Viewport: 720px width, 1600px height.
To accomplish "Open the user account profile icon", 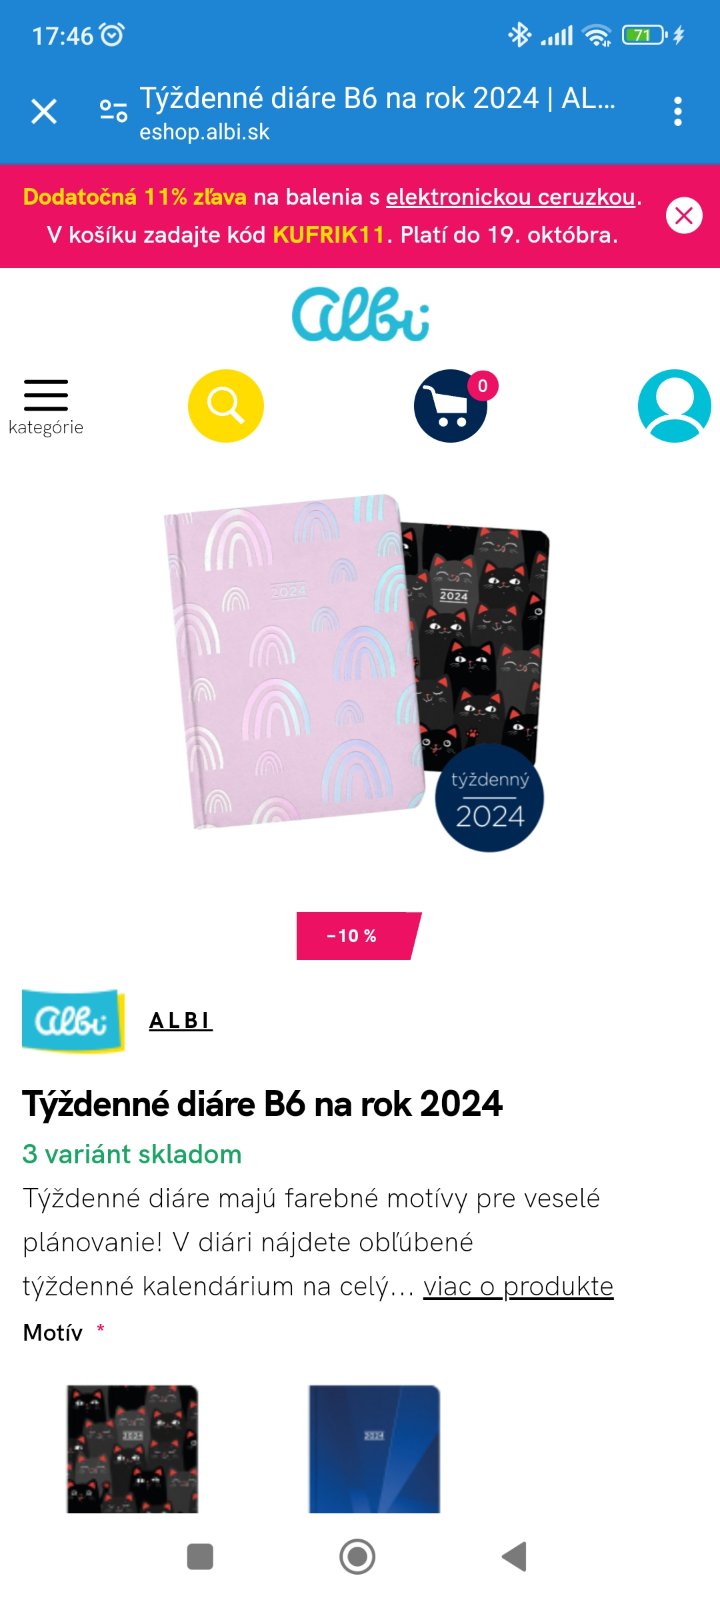I will [674, 406].
